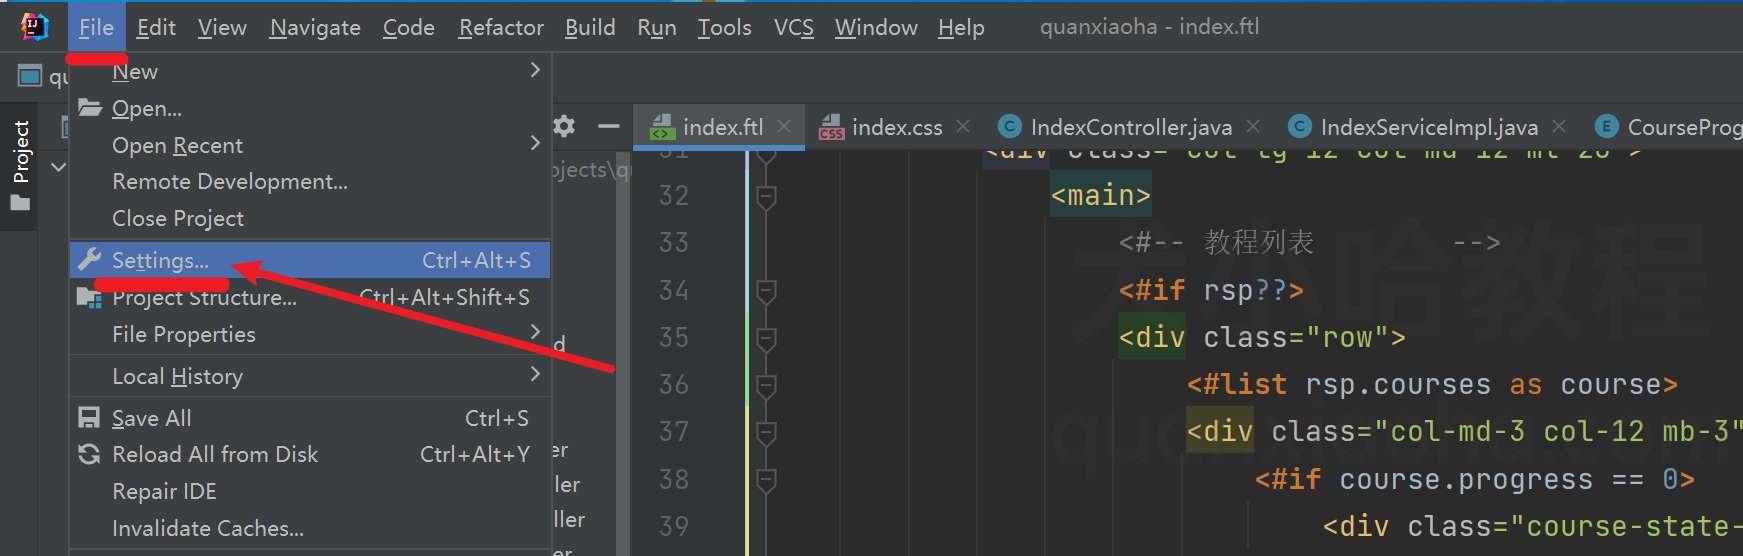Expand the Local History submenu
1743x556 pixels.
tap(310, 376)
